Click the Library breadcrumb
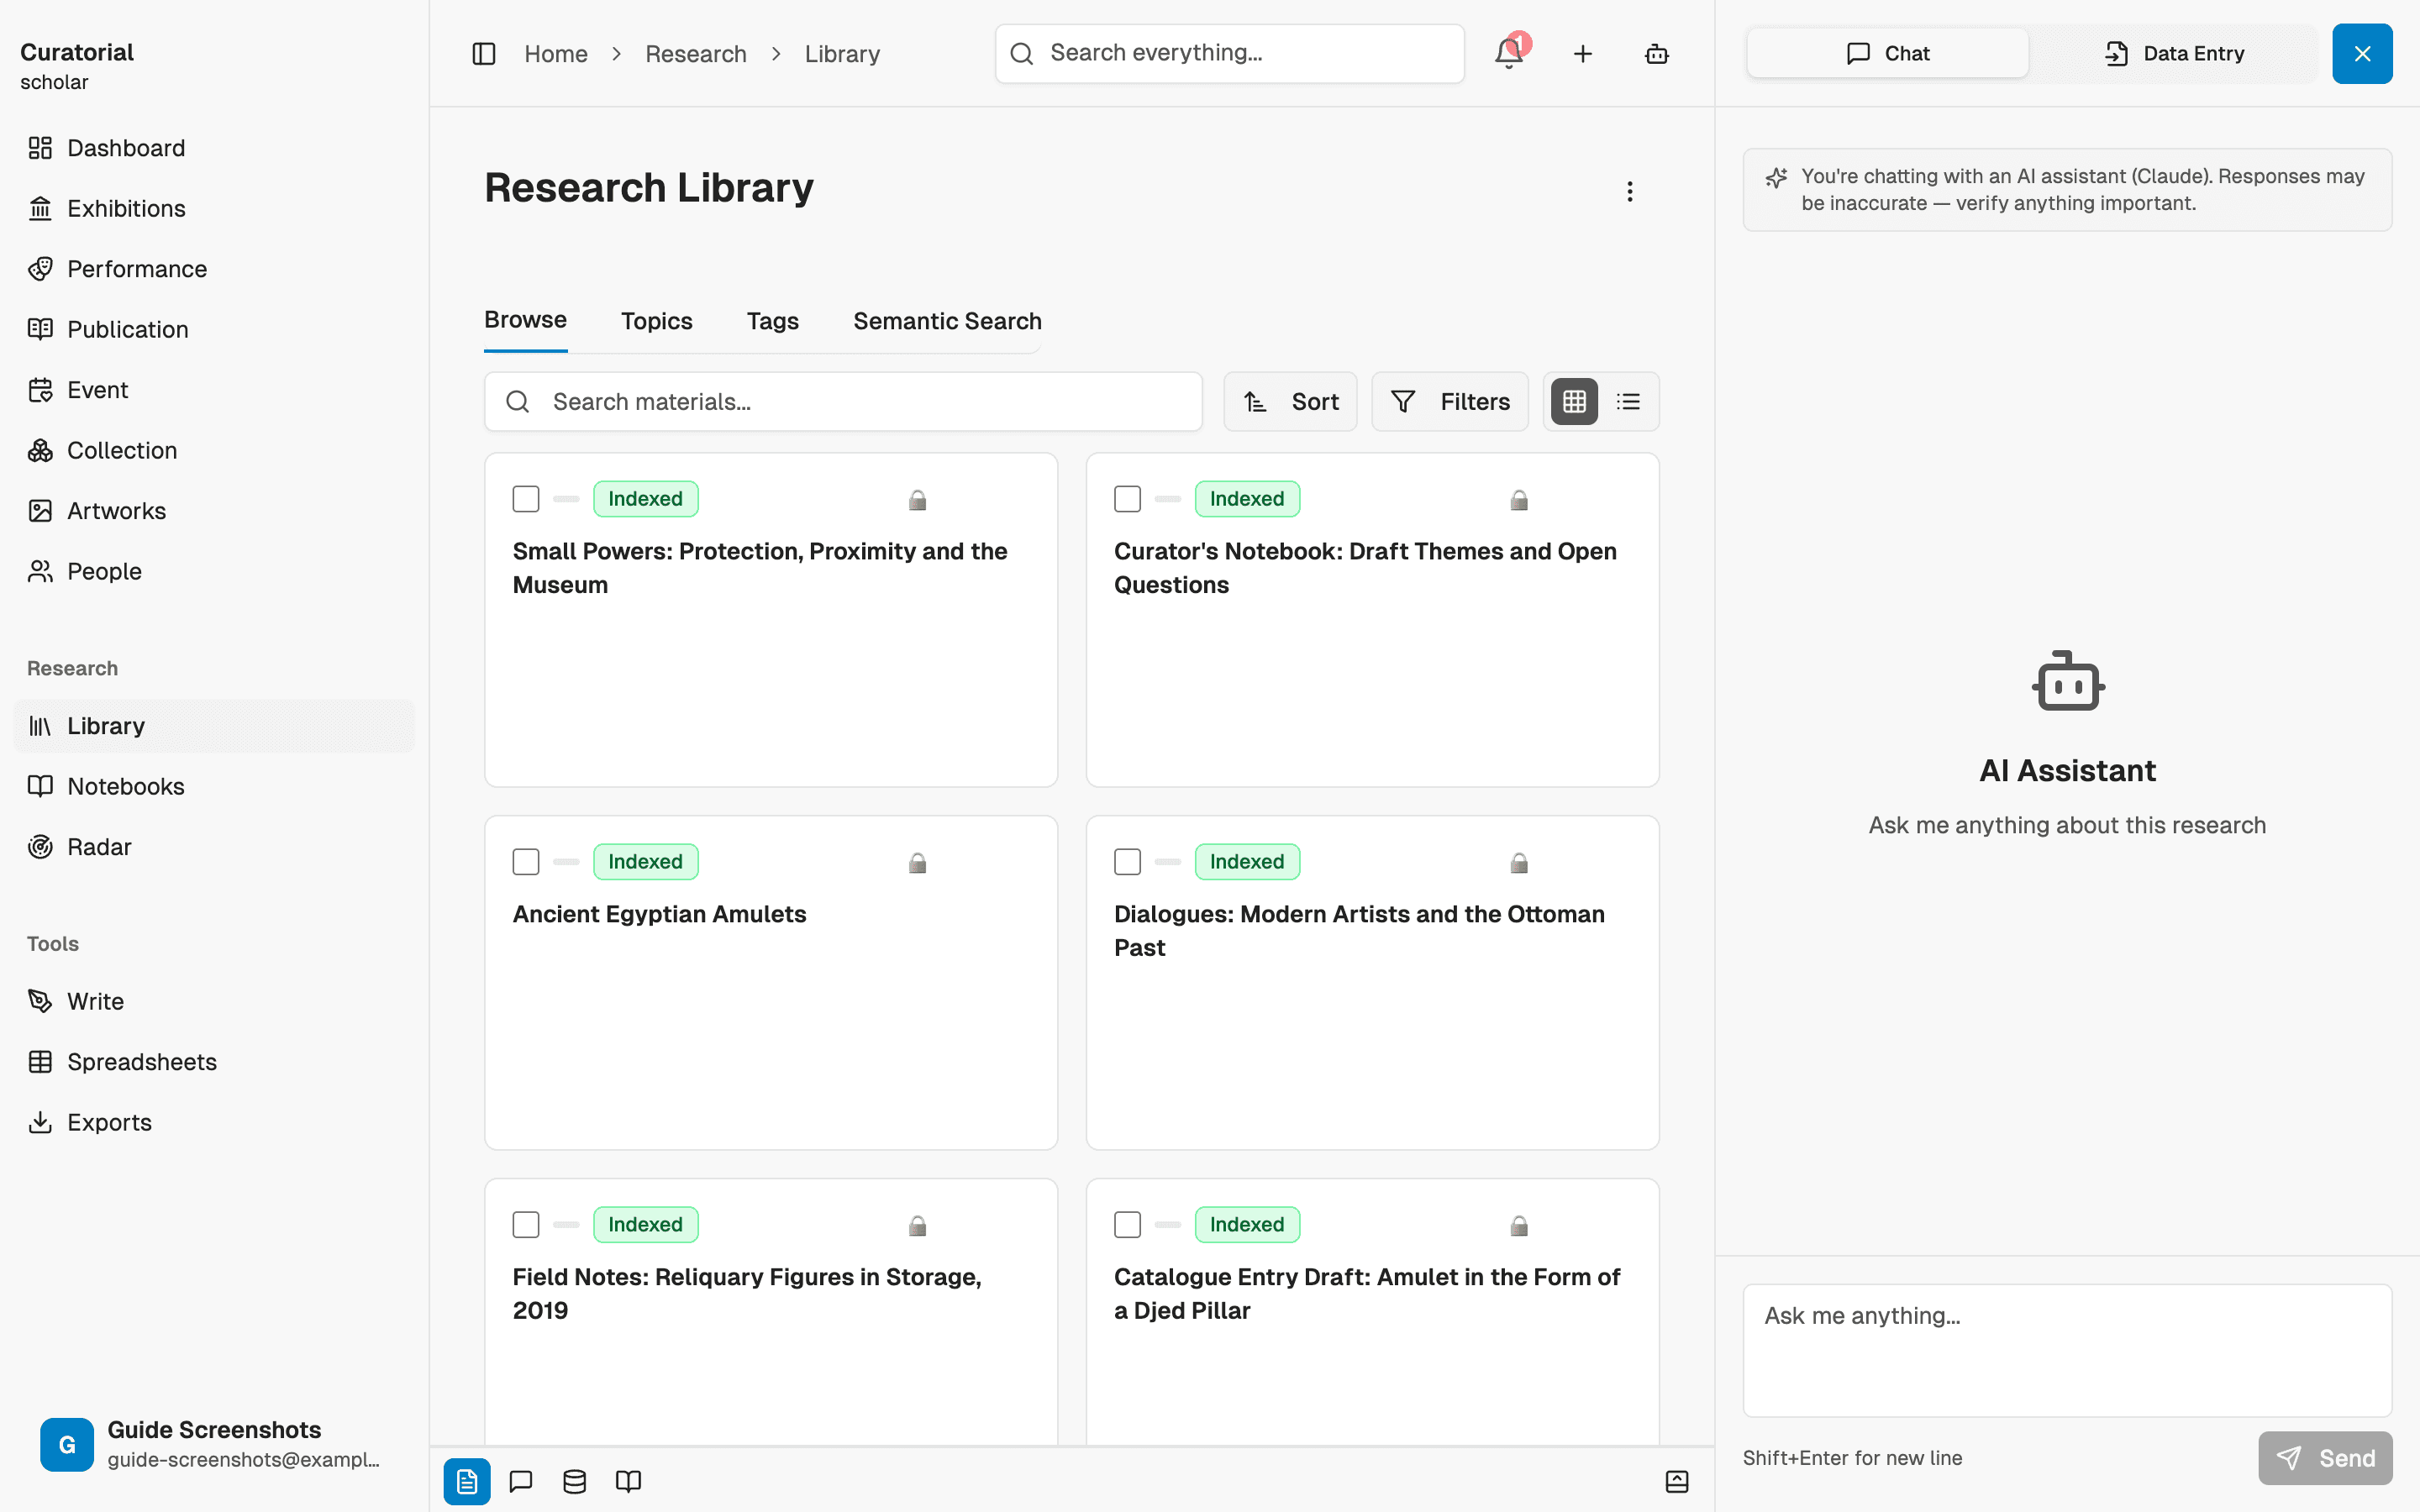The height and width of the screenshot is (1512, 2420). pos(842,54)
